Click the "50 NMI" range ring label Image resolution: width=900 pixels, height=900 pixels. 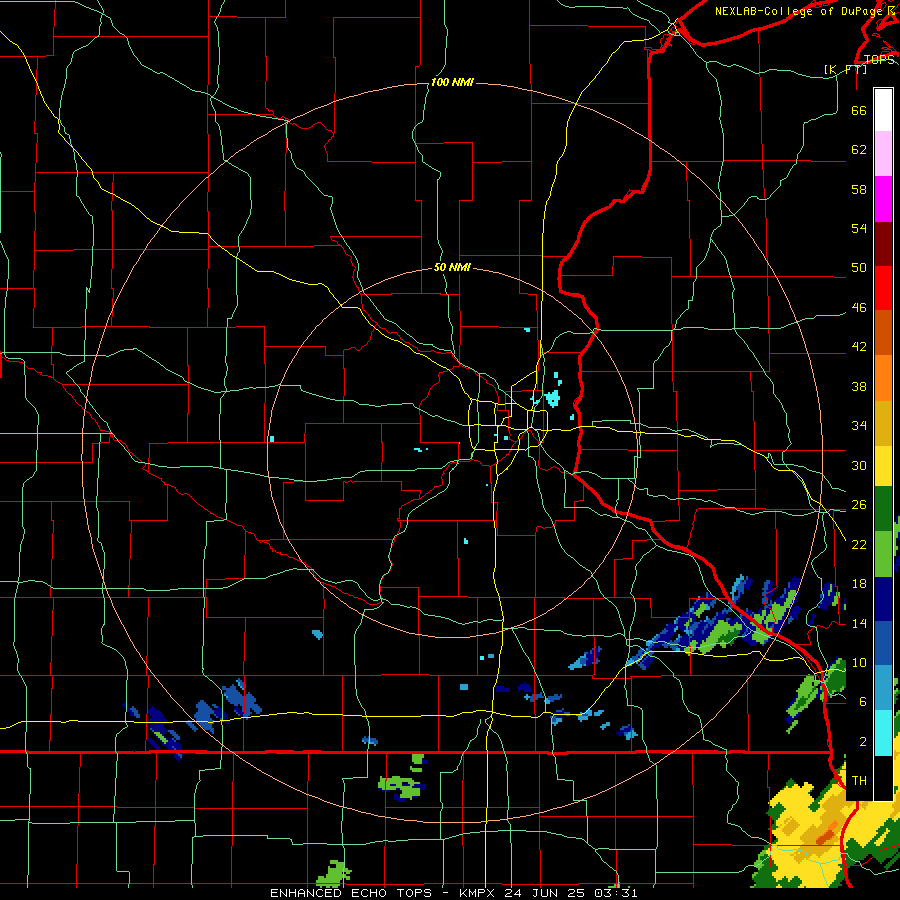tap(452, 267)
